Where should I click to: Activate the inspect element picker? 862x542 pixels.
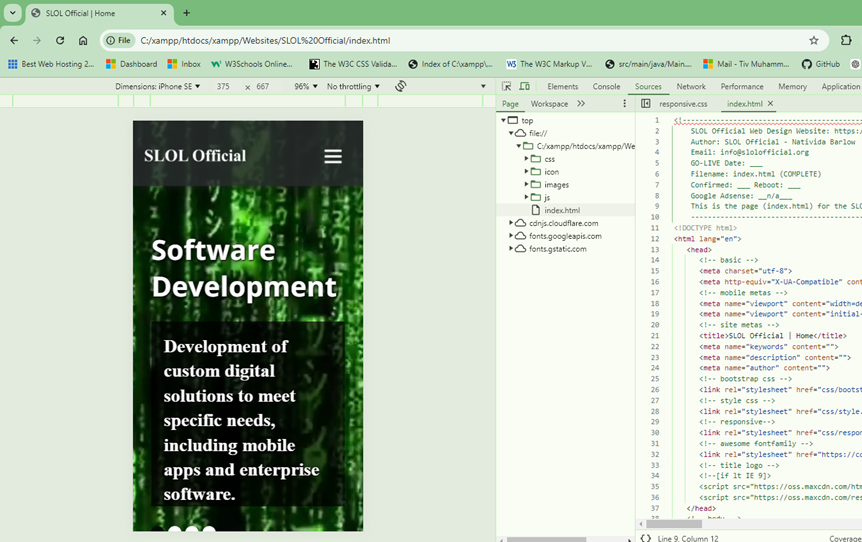coord(506,86)
